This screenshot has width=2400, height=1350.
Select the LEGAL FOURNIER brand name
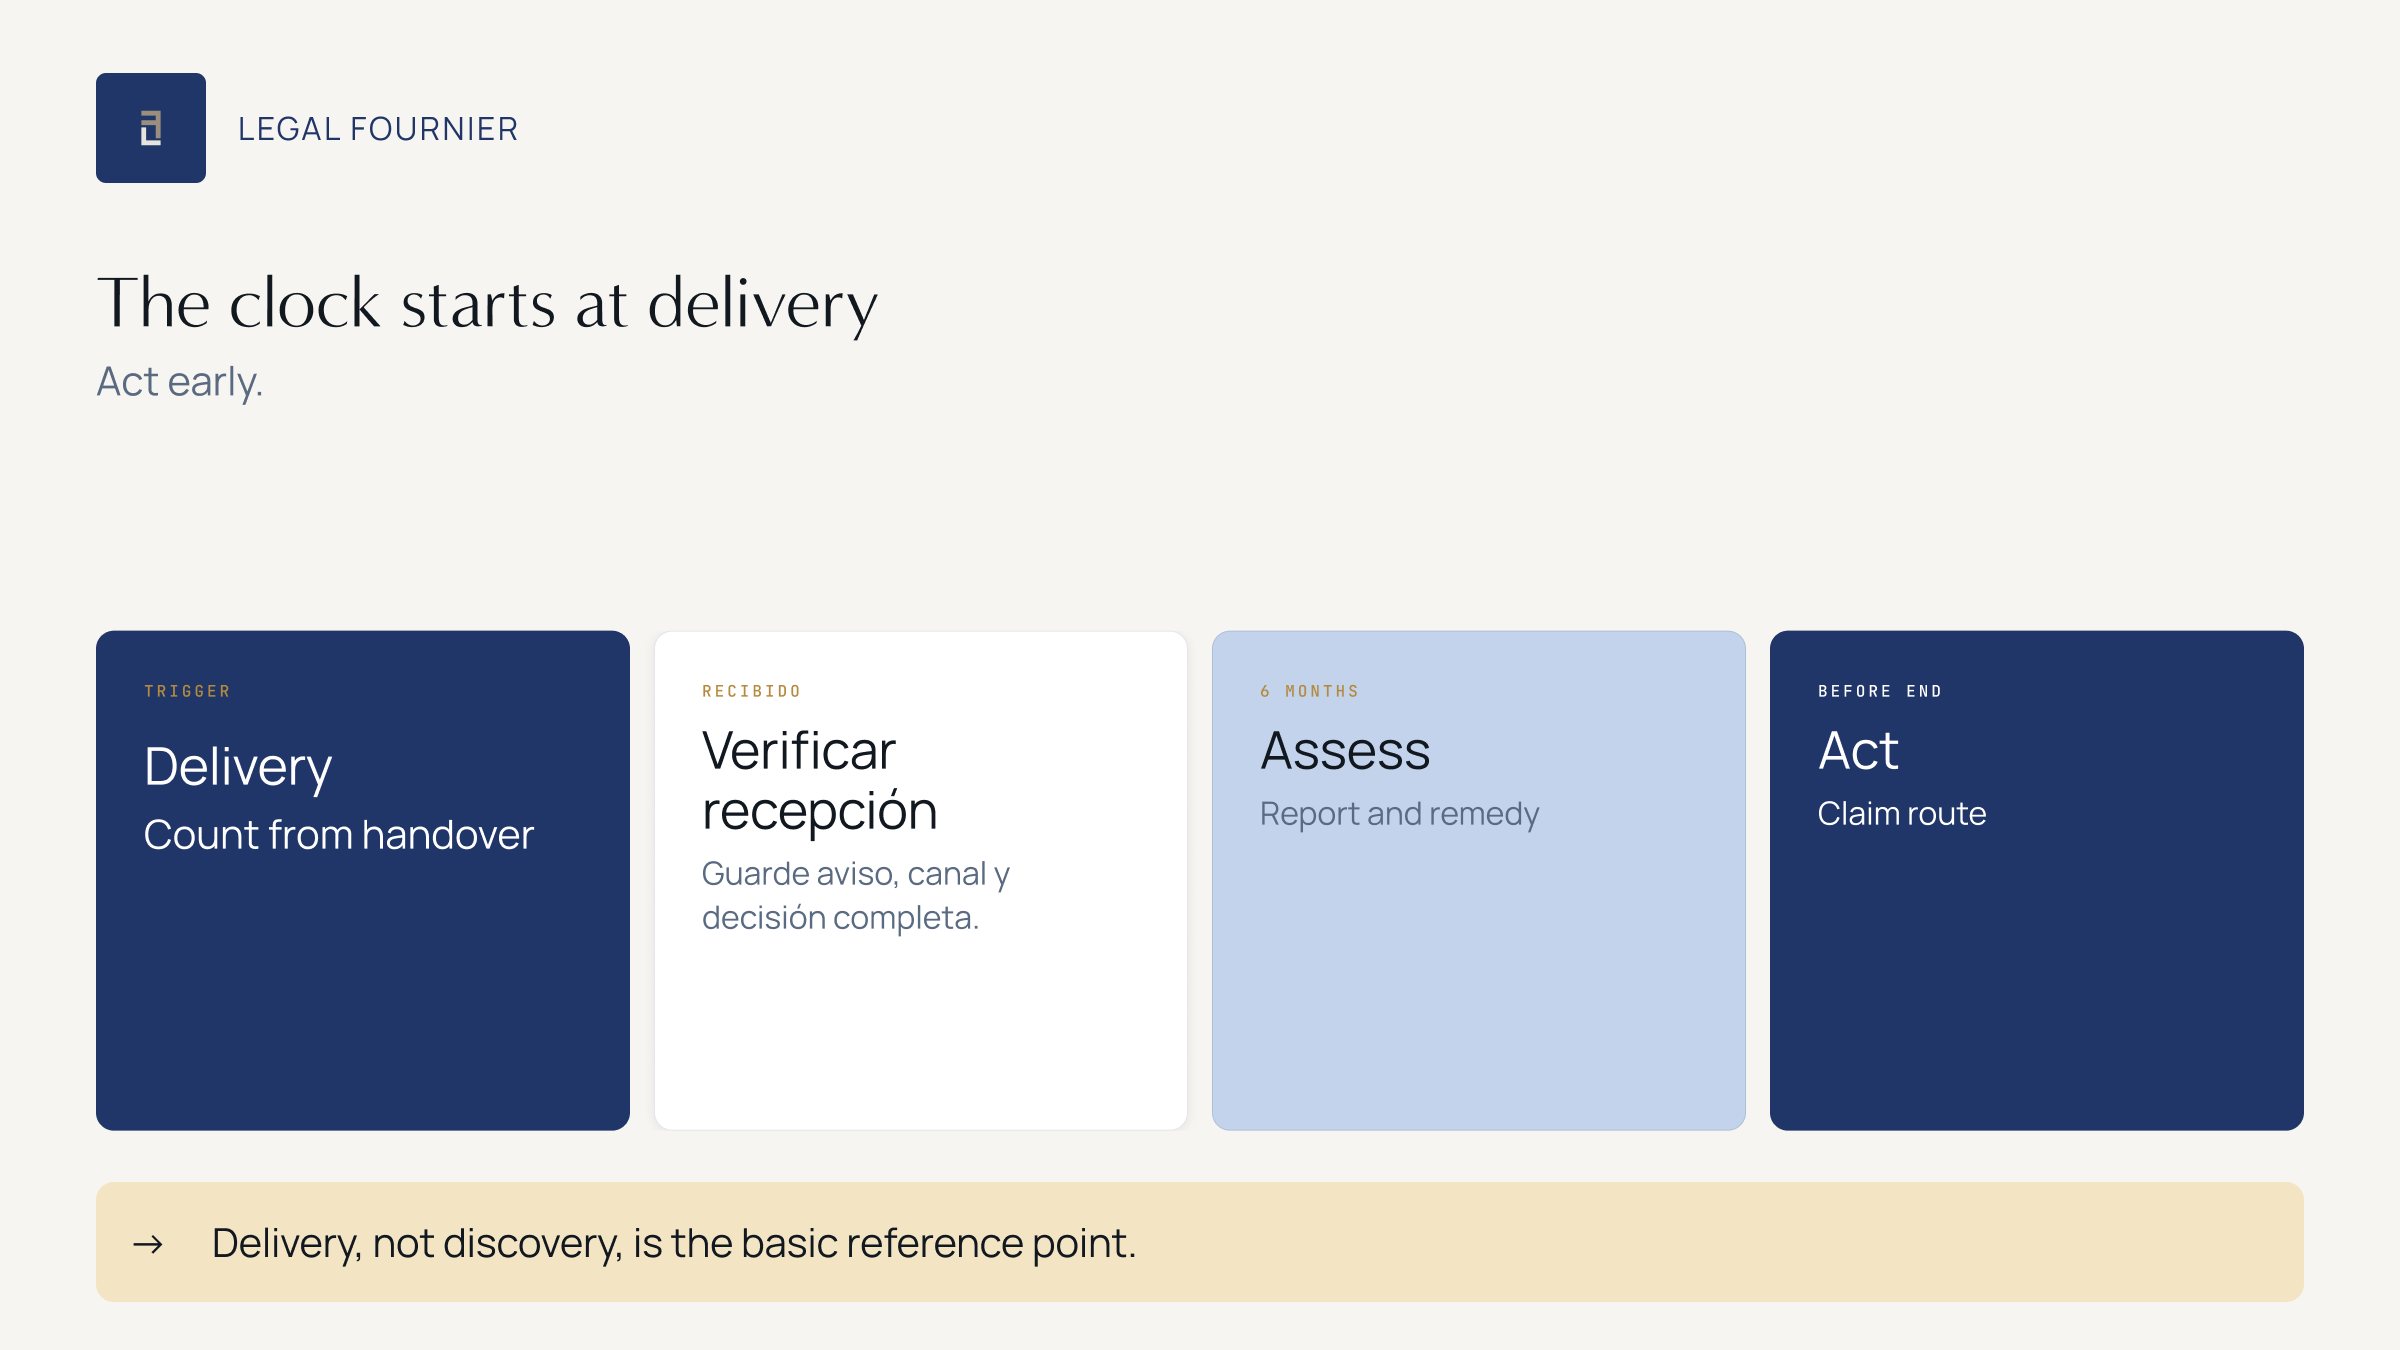click(378, 129)
